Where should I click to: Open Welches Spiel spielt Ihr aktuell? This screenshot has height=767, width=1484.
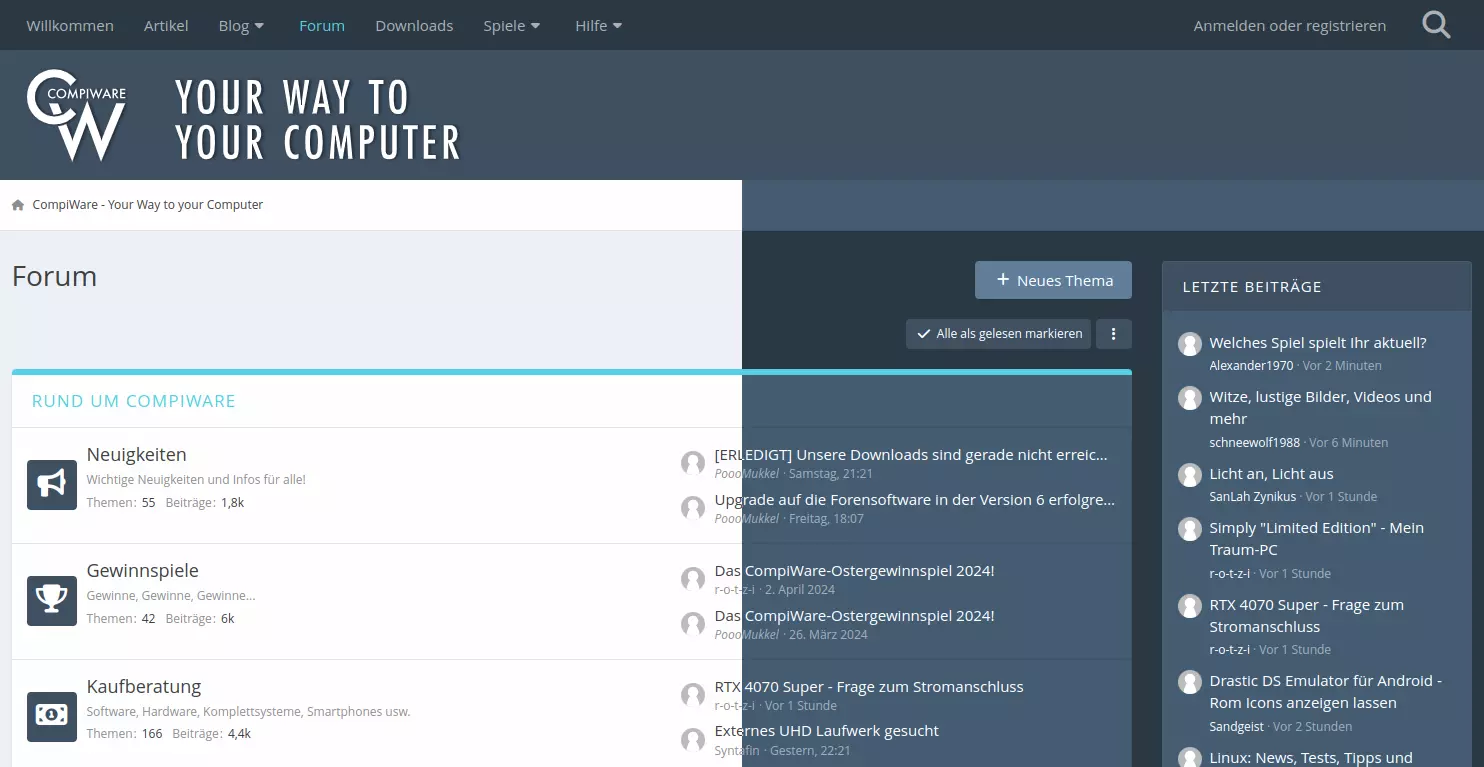pyautogui.click(x=1318, y=343)
